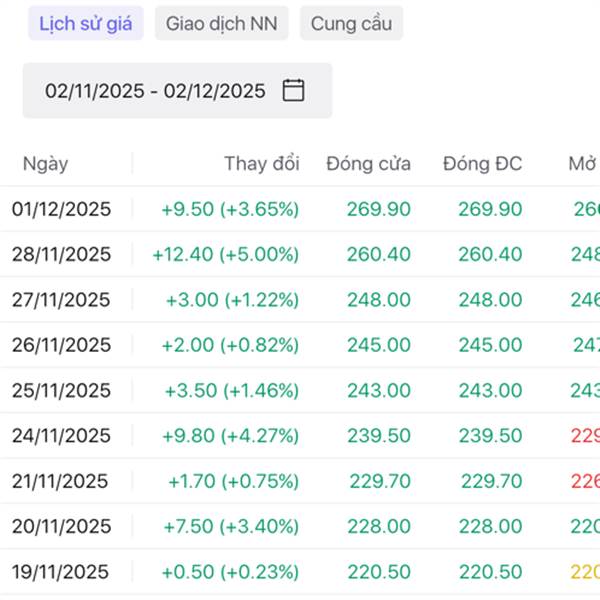Click the +12.40 (+5.00%) change value
This screenshot has width=600, height=600.
[x=225, y=255]
